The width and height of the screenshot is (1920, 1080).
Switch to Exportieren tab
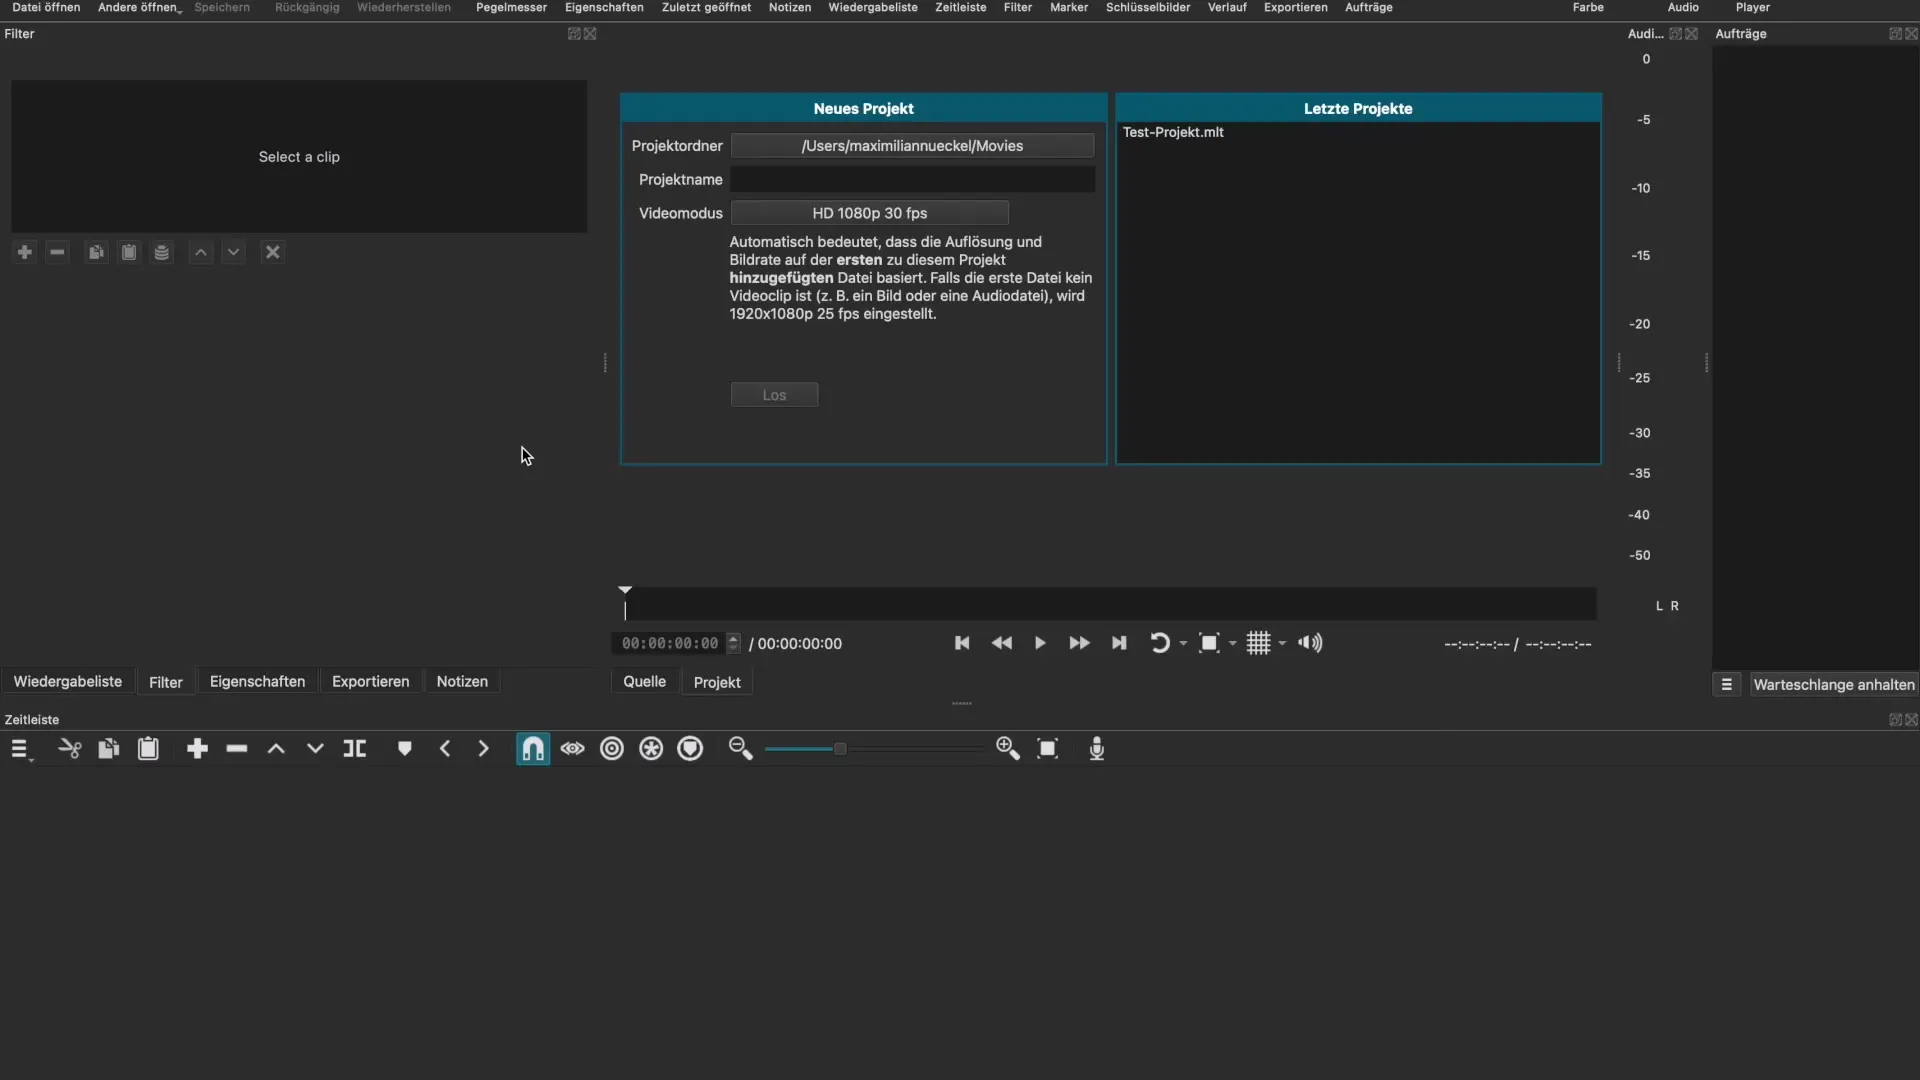(x=370, y=682)
